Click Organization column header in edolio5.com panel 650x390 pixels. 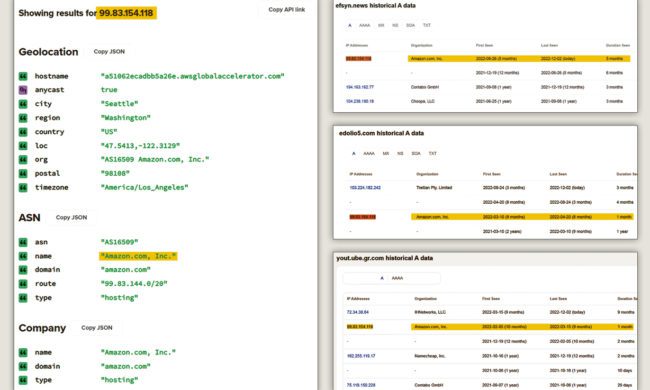click(427, 174)
